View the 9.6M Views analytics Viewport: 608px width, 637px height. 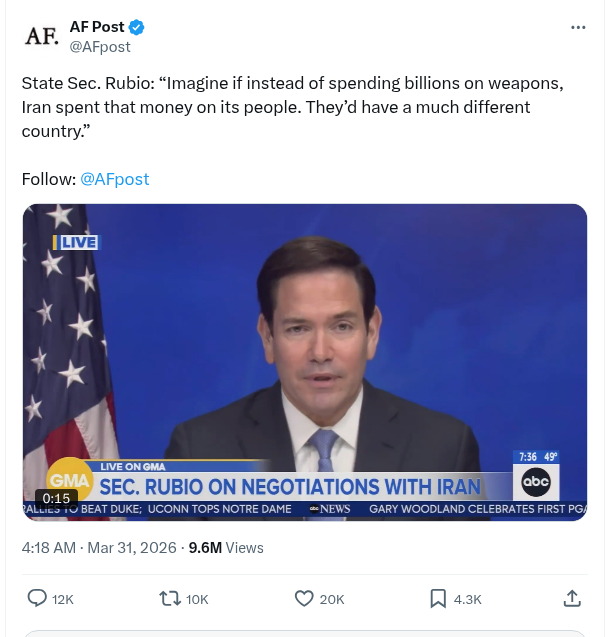pos(226,547)
